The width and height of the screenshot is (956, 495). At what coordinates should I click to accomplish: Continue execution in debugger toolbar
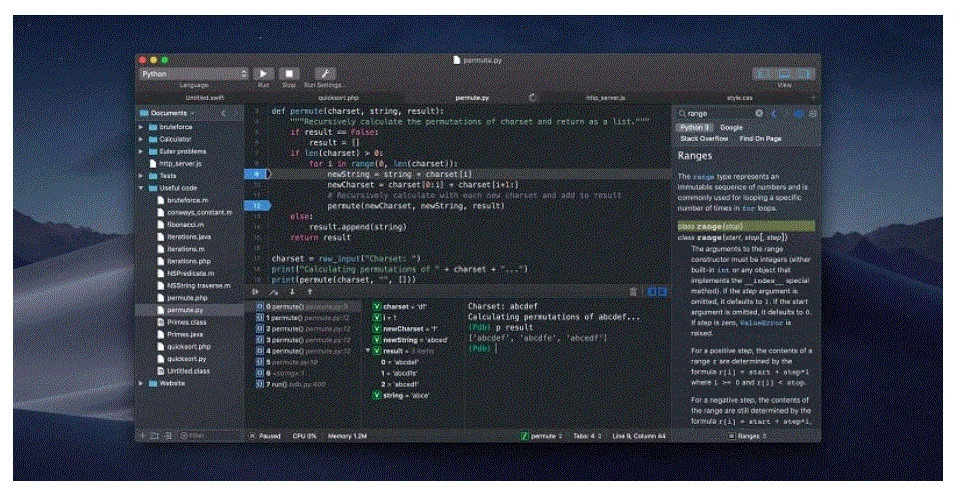[255, 292]
